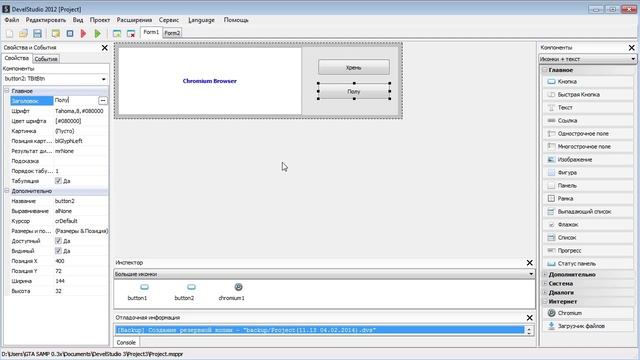Viewport: 640px width, 360px height.
Task: Create a new project via toolbar icon
Action: 9,33
